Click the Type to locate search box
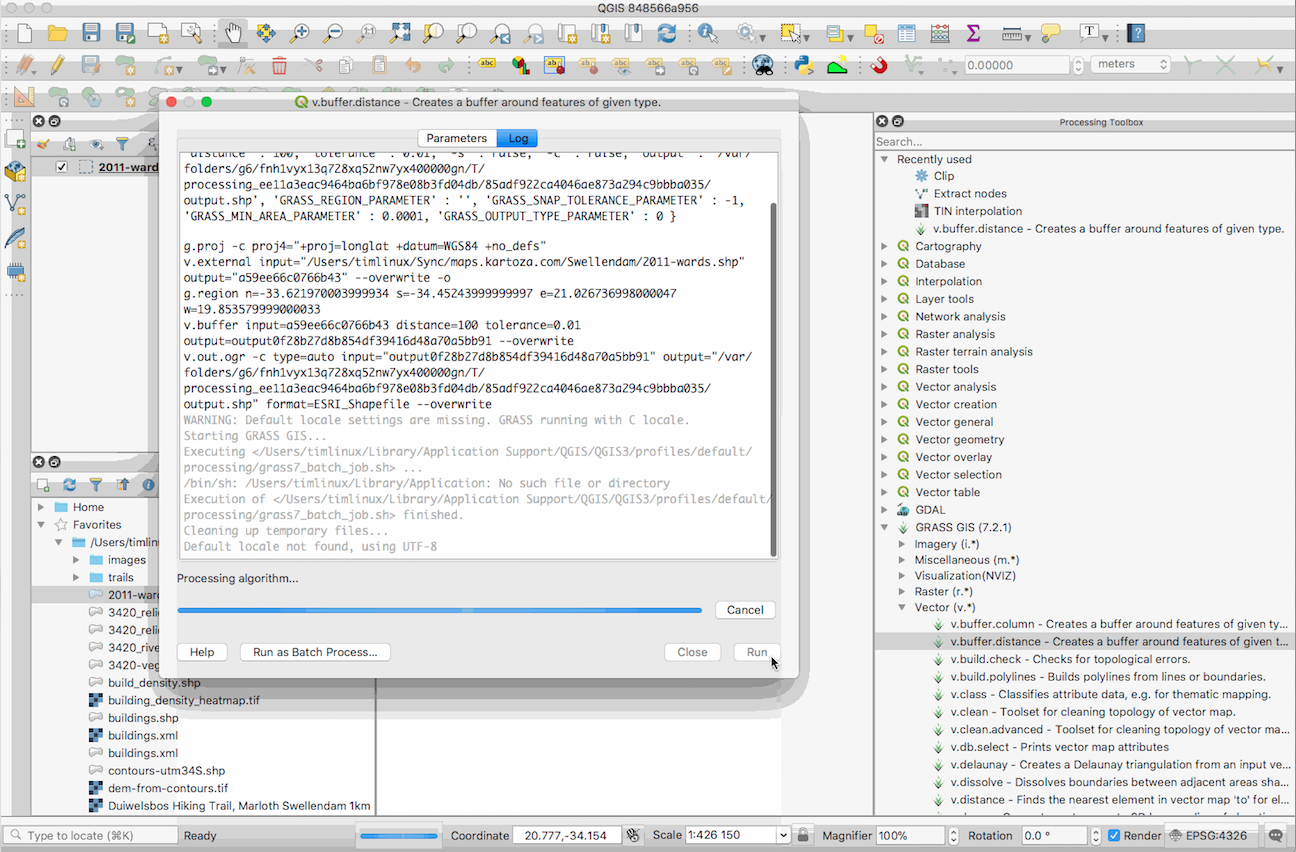The width and height of the screenshot is (1296, 852). pyautogui.click(x=90, y=836)
